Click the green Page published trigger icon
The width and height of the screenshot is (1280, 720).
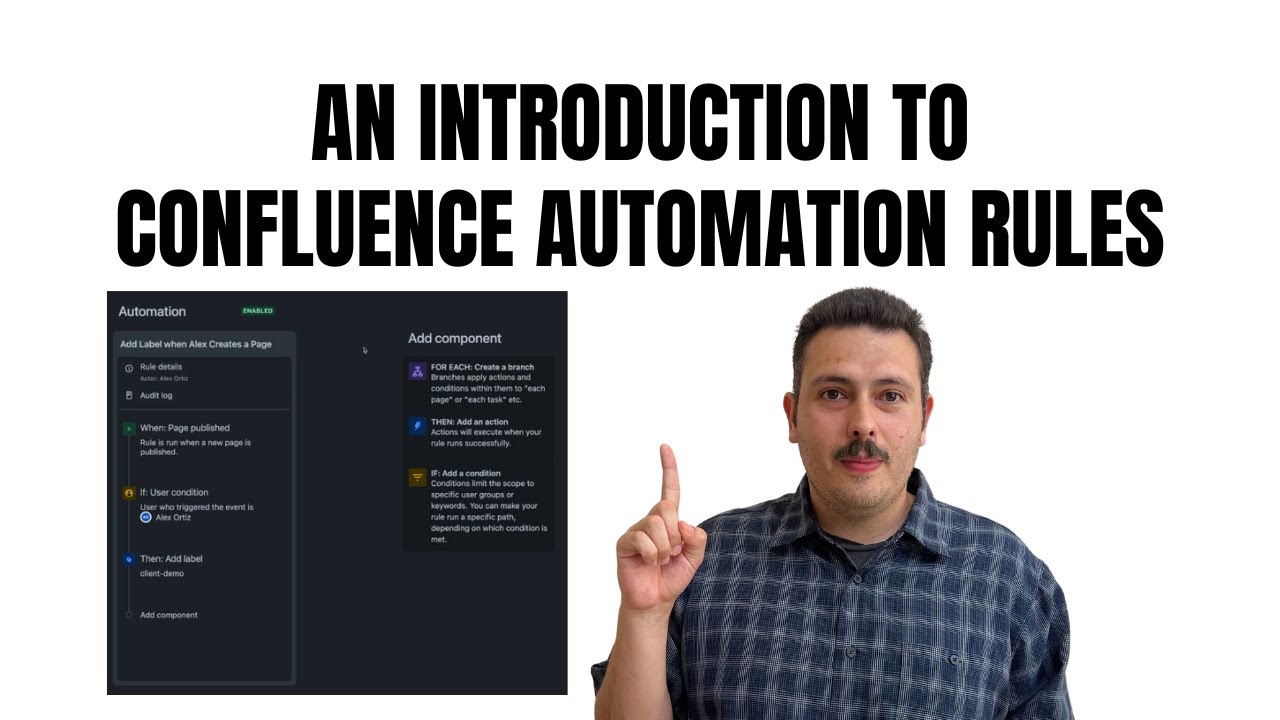129,428
